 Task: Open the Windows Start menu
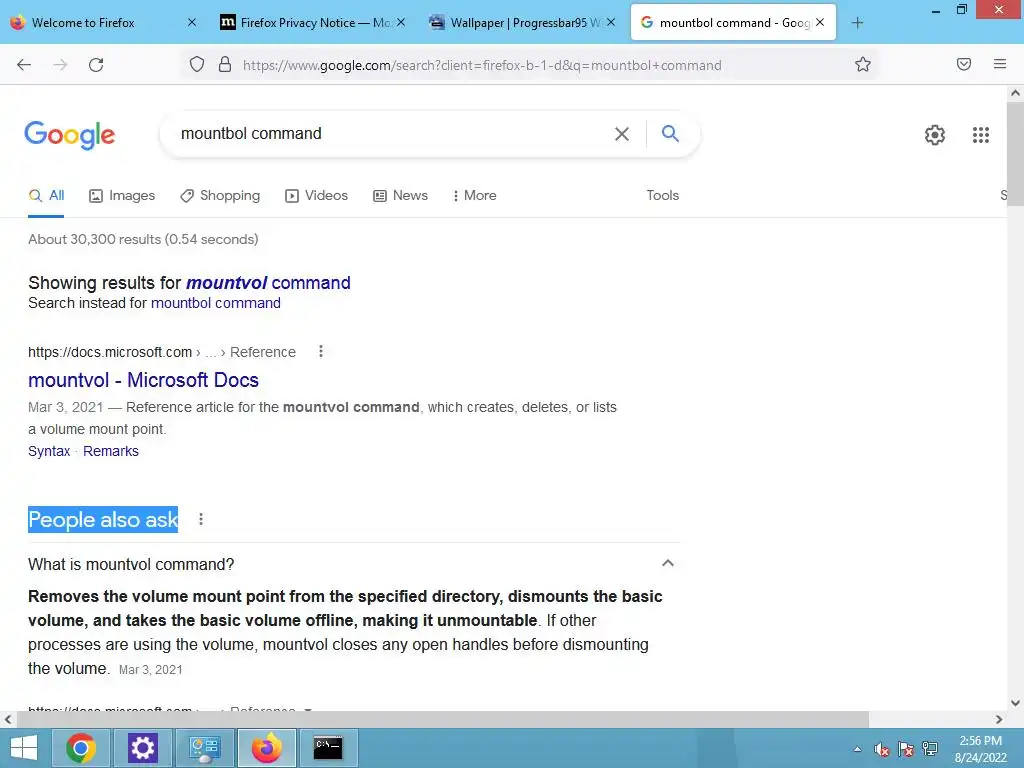pos(24,748)
